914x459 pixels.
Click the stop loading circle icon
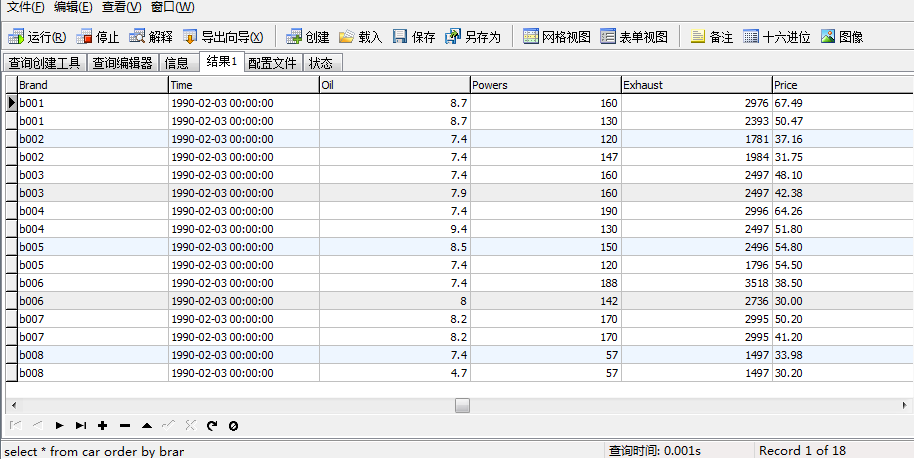[233, 426]
